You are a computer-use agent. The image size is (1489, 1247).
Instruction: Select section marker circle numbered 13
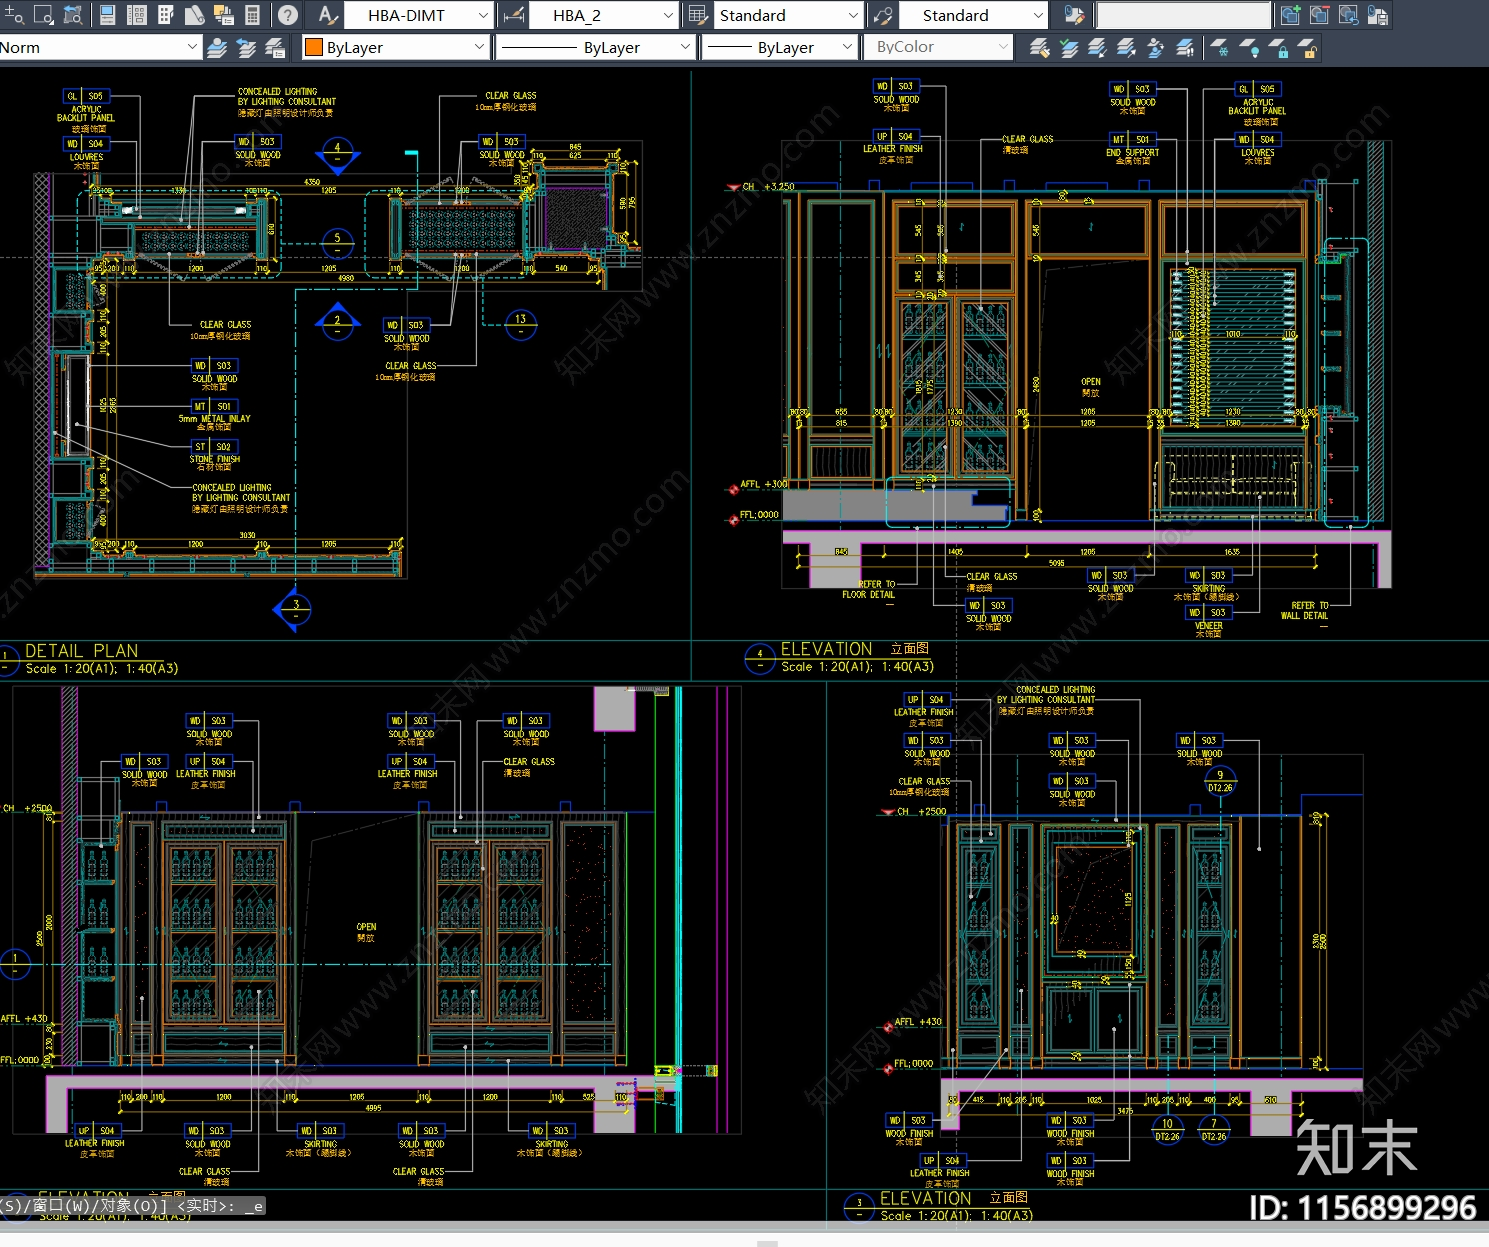tap(521, 324)
